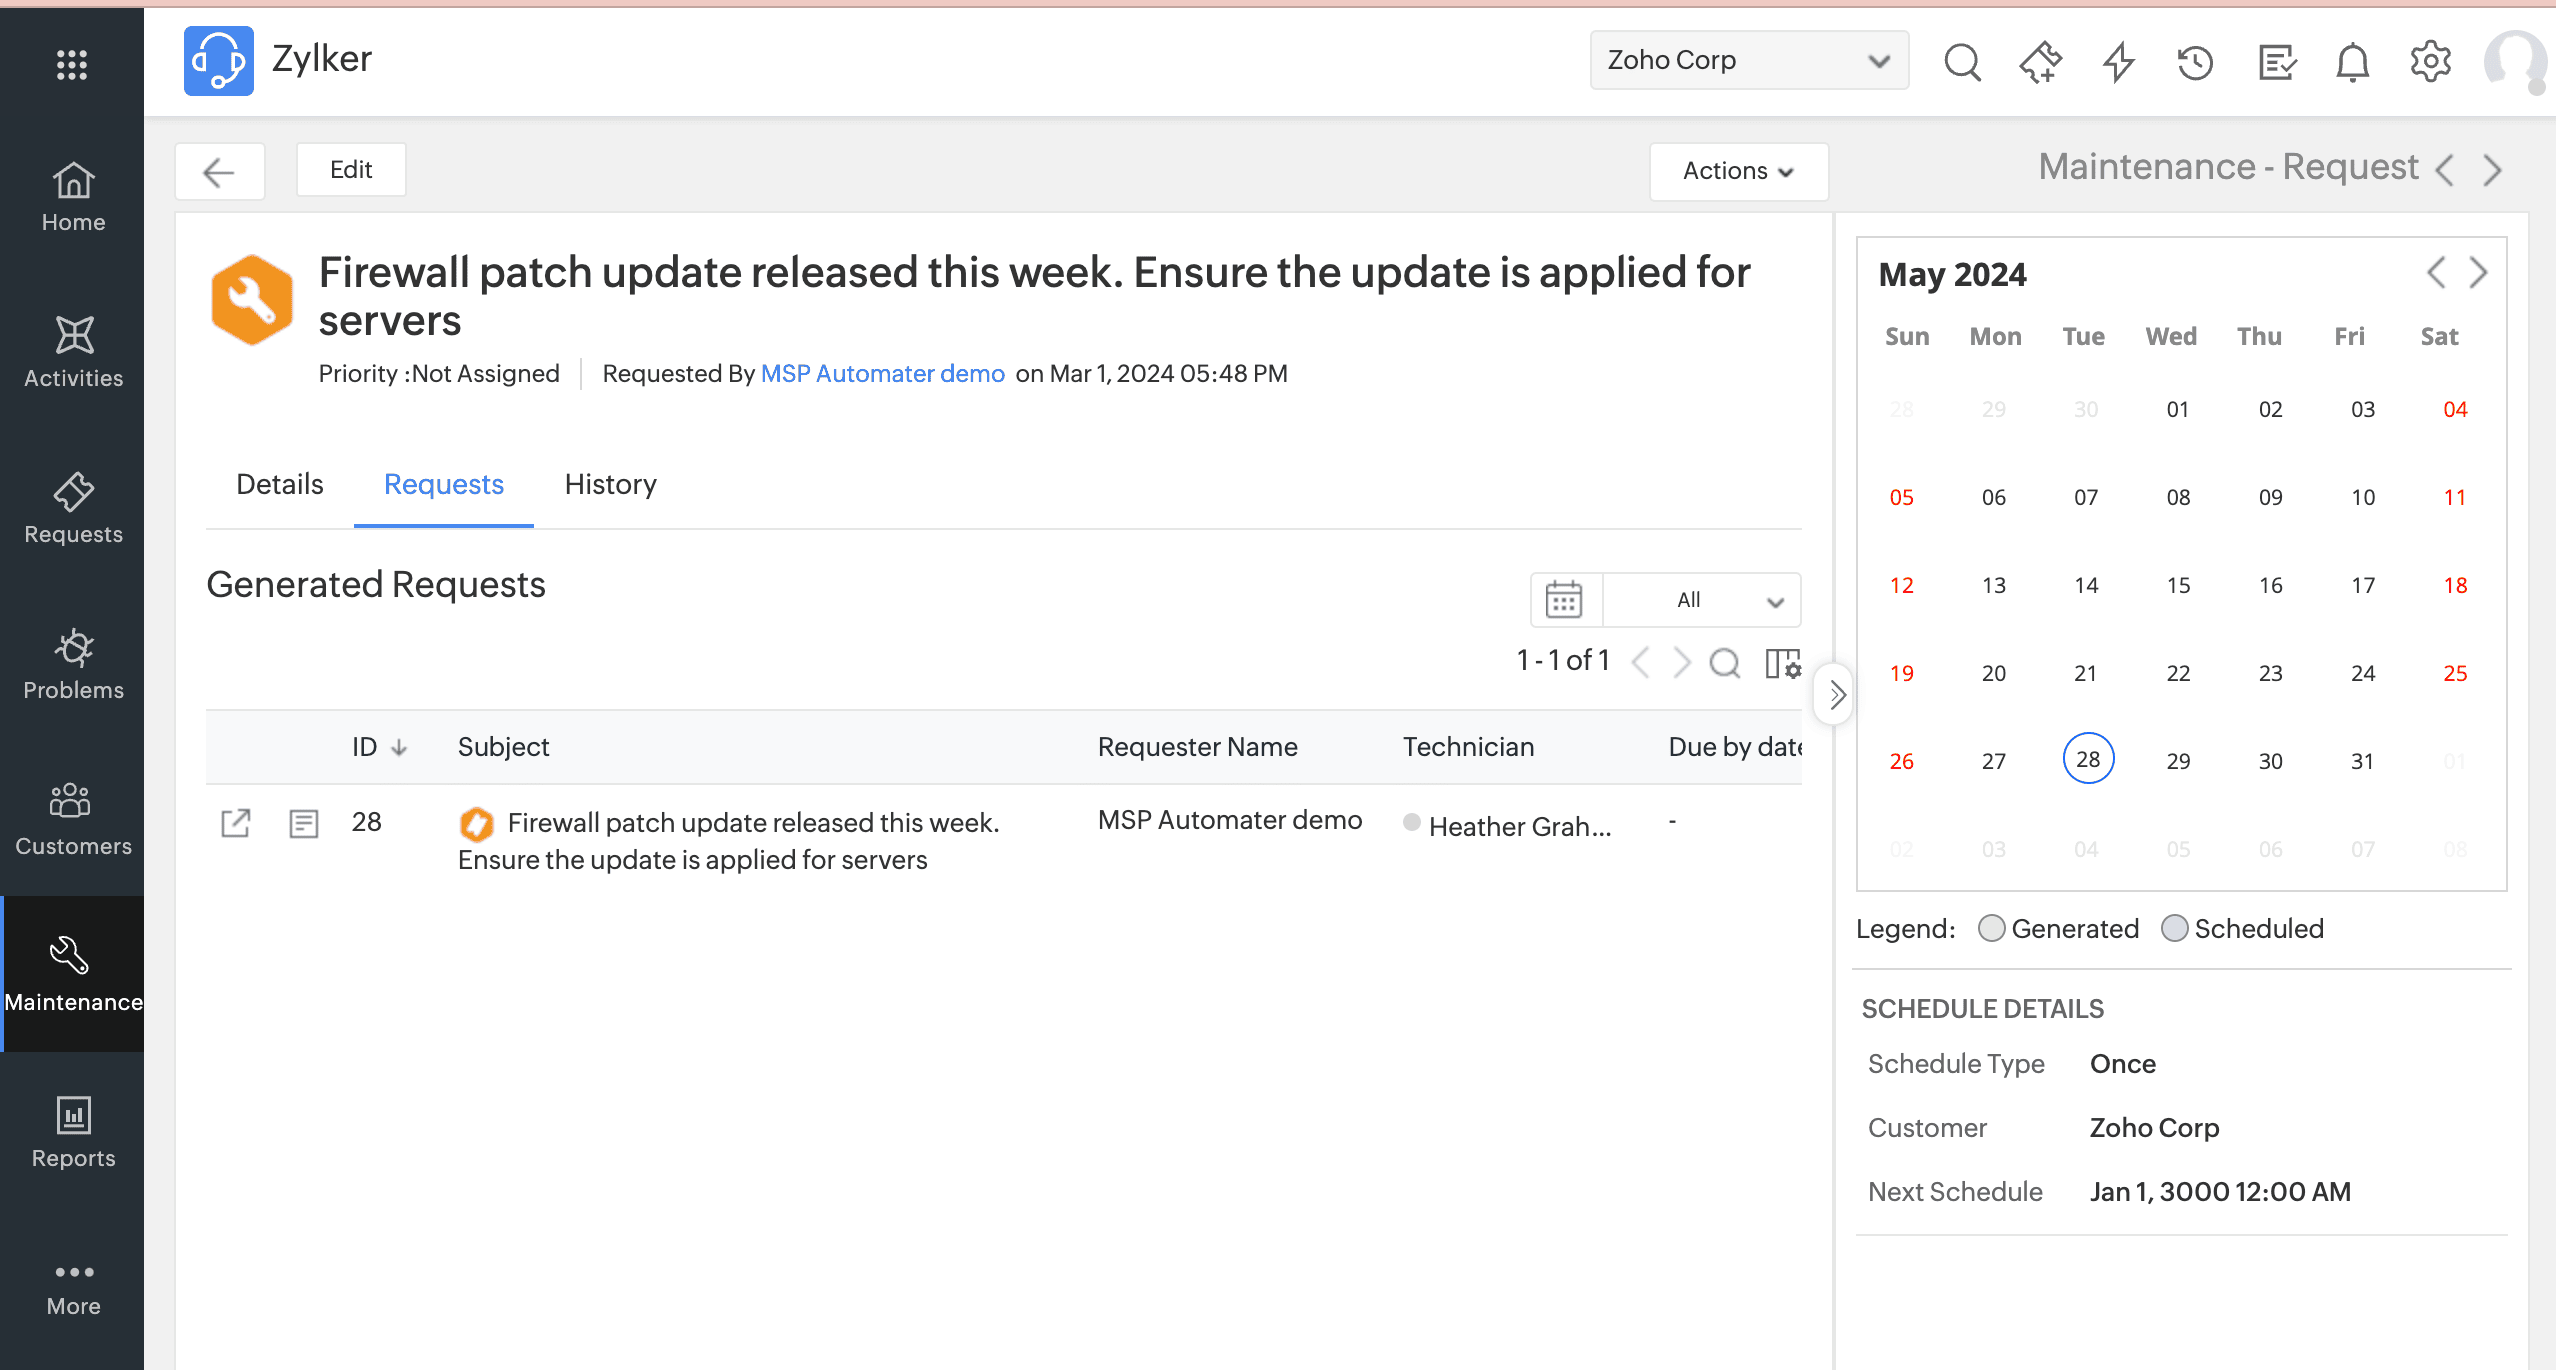The width and height of the screenshot is (2556, 1370).
Task: Click the Edit button
Action: [x=351, y=170]
